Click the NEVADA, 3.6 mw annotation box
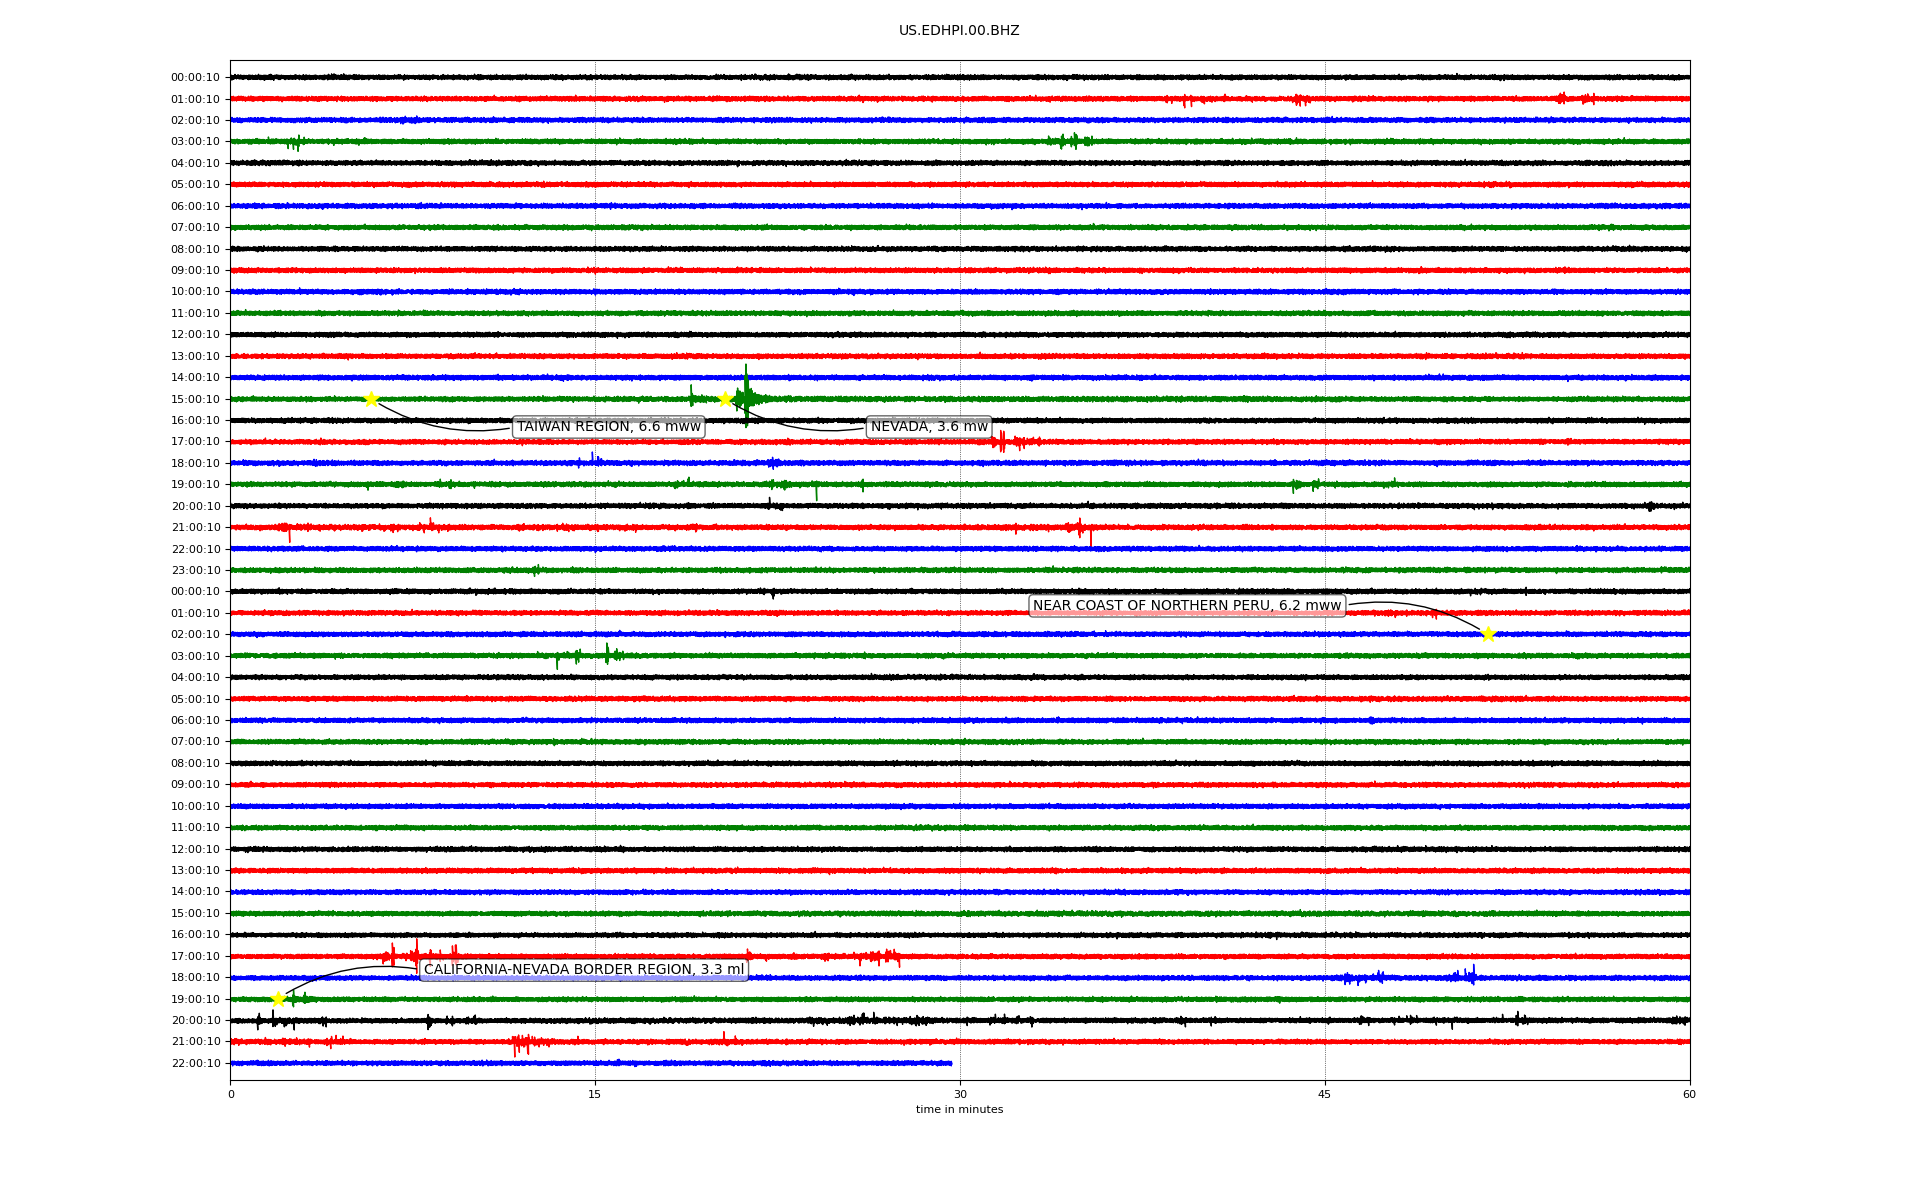The image size is (1920, 1200). 929,427
